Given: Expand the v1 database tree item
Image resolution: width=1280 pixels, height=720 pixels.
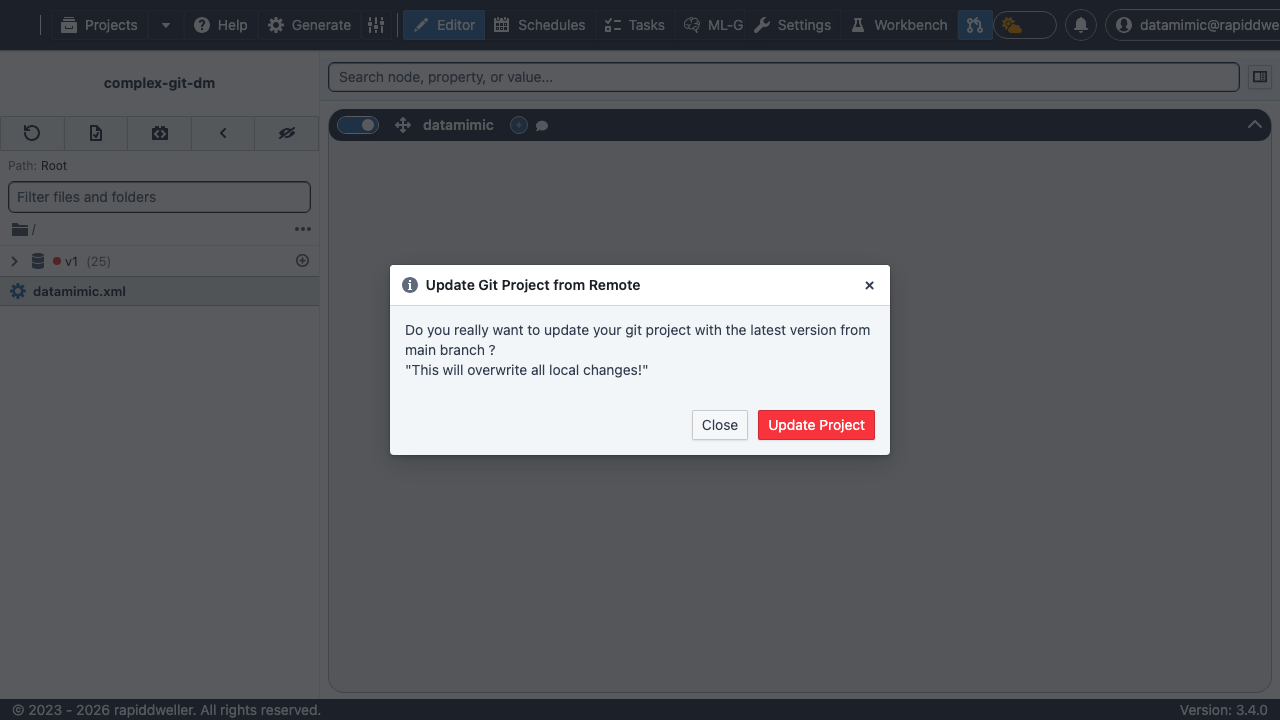Looking at the screenshot, I should [x=14, y=261].
